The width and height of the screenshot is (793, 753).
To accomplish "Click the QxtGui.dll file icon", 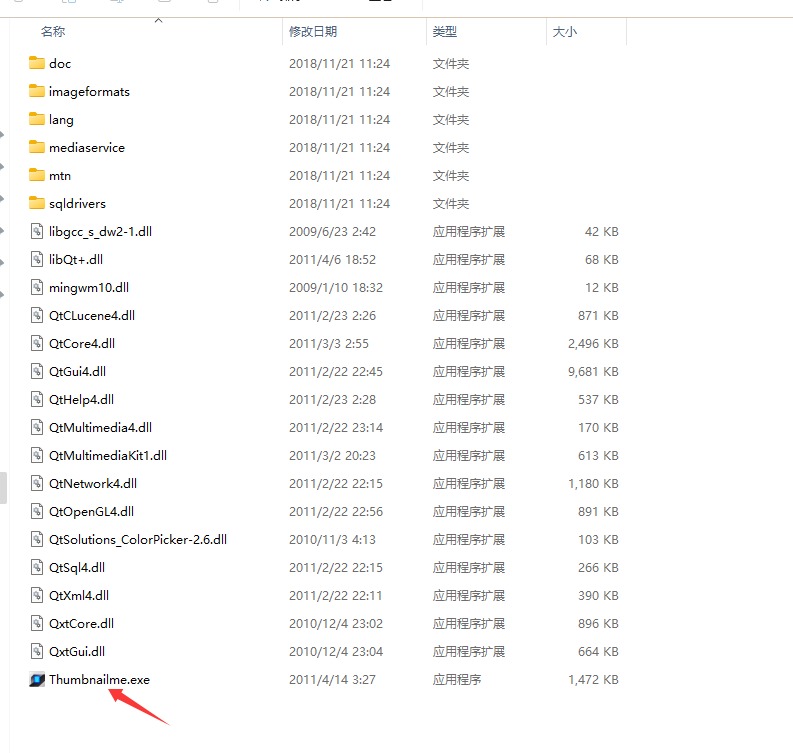I will click(x=37, y=651).
